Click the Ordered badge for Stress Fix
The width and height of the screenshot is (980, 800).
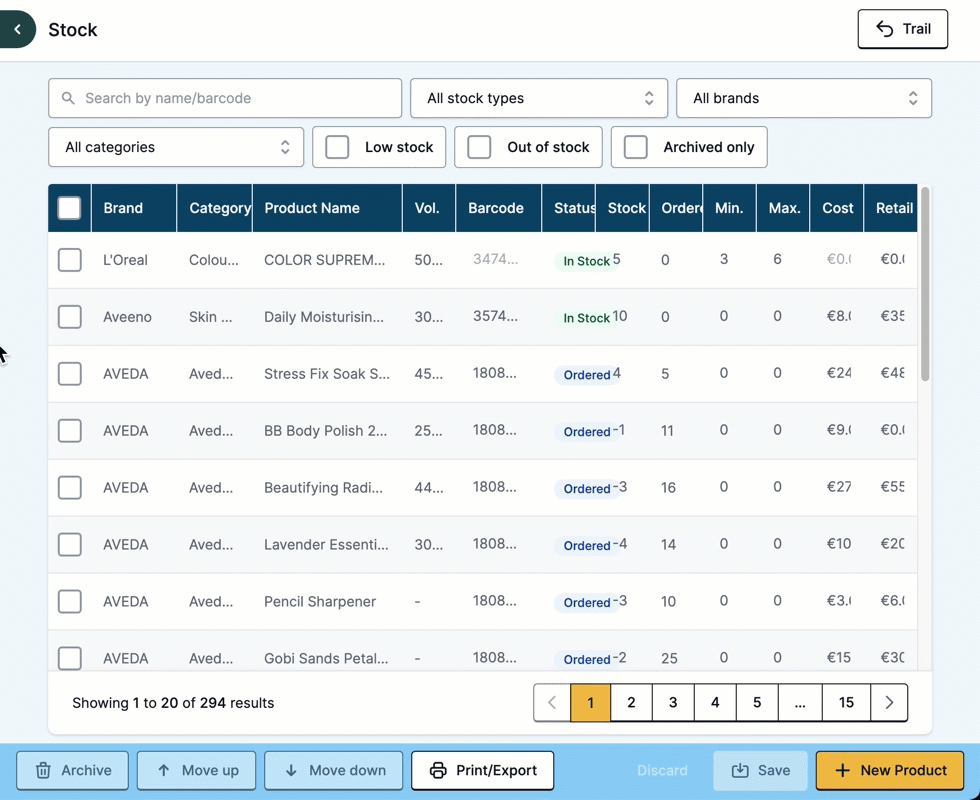(587, 375)
